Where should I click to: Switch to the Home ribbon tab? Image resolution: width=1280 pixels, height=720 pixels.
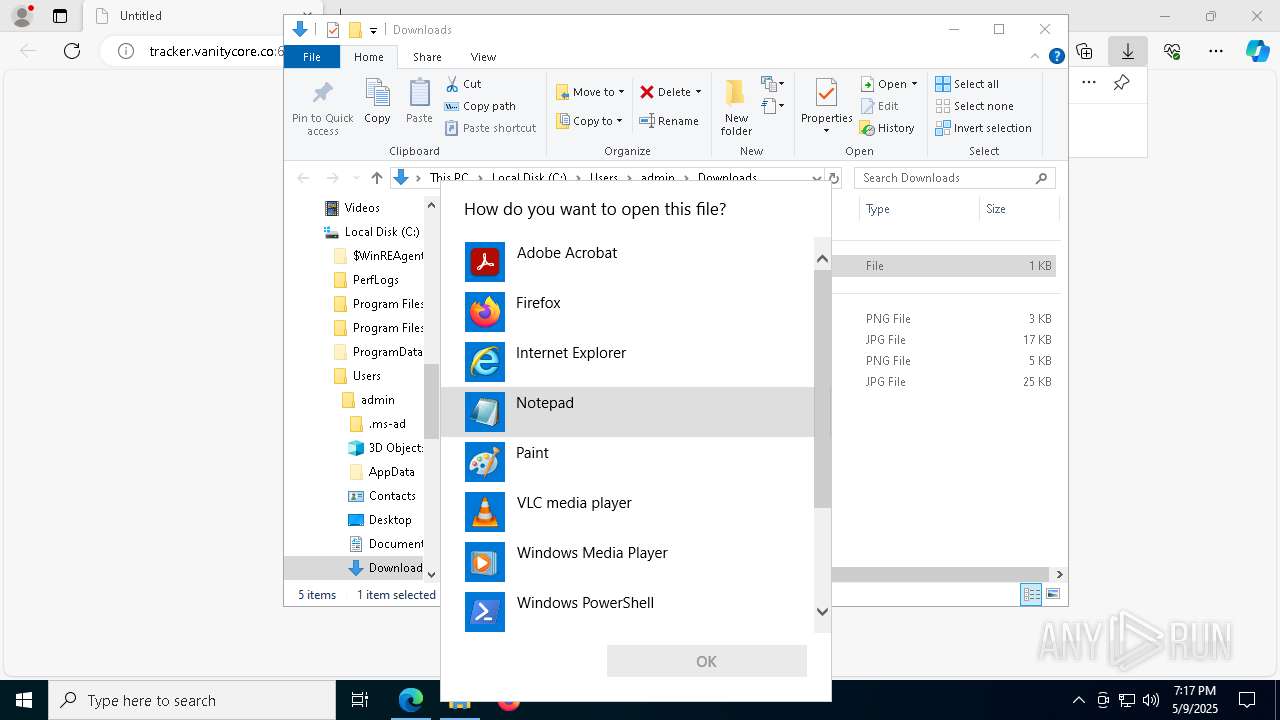point(368,57)
